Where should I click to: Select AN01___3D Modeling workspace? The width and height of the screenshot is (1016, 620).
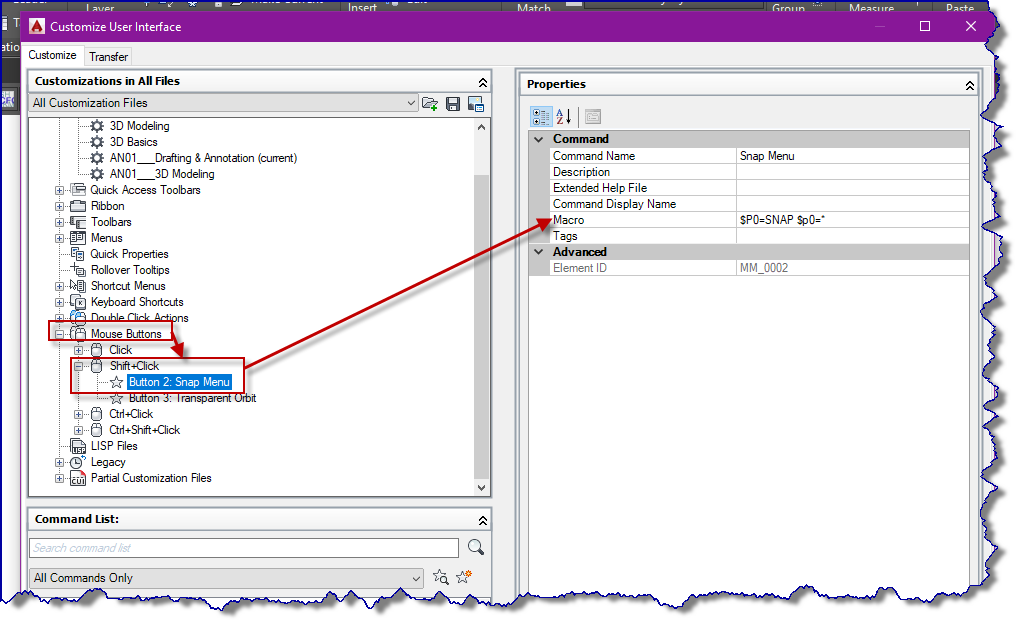[x=162, y=174]
